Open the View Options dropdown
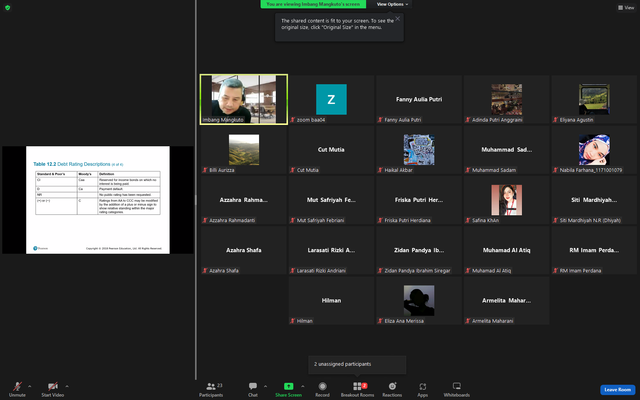The width and height of the screenshot is (640, 400). [x=392, y=4]
